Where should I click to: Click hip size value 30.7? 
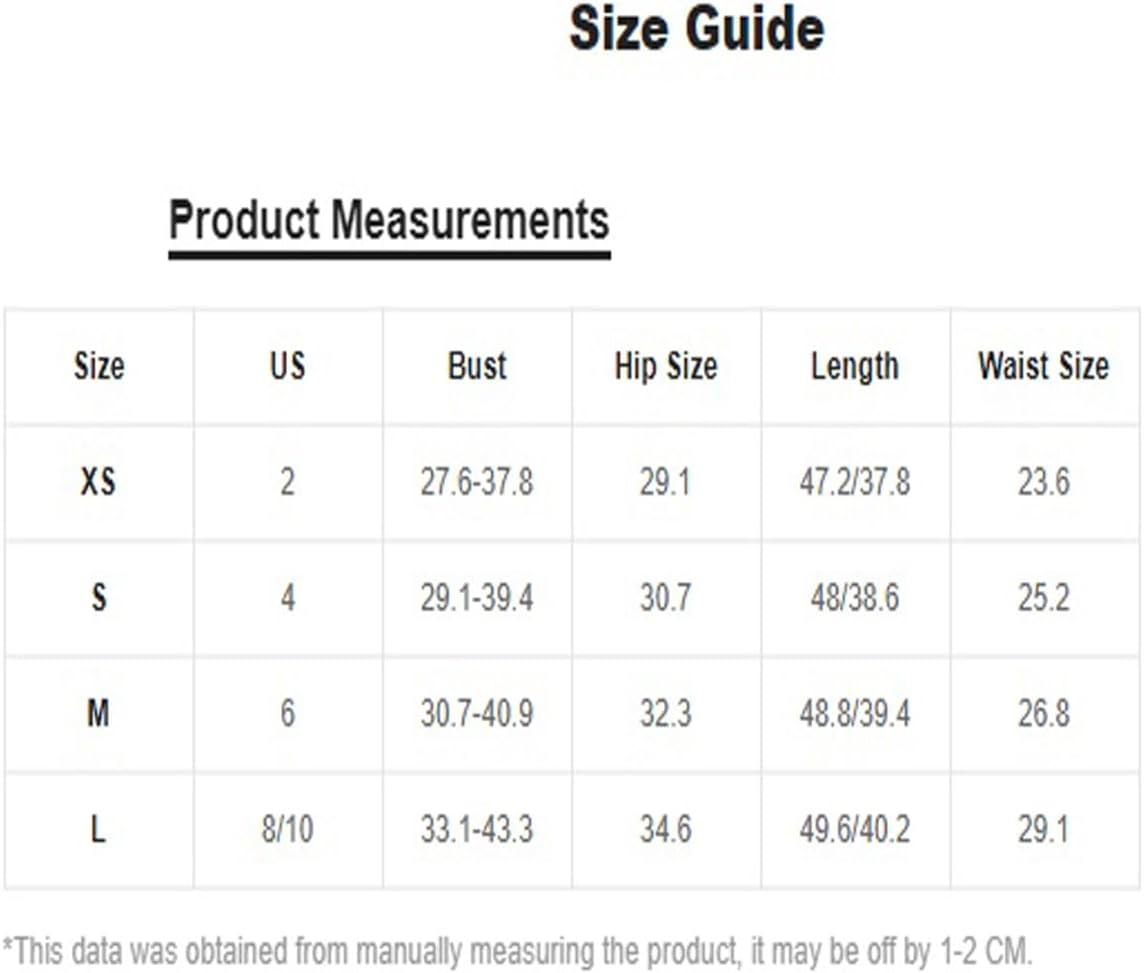coord(665,597)
